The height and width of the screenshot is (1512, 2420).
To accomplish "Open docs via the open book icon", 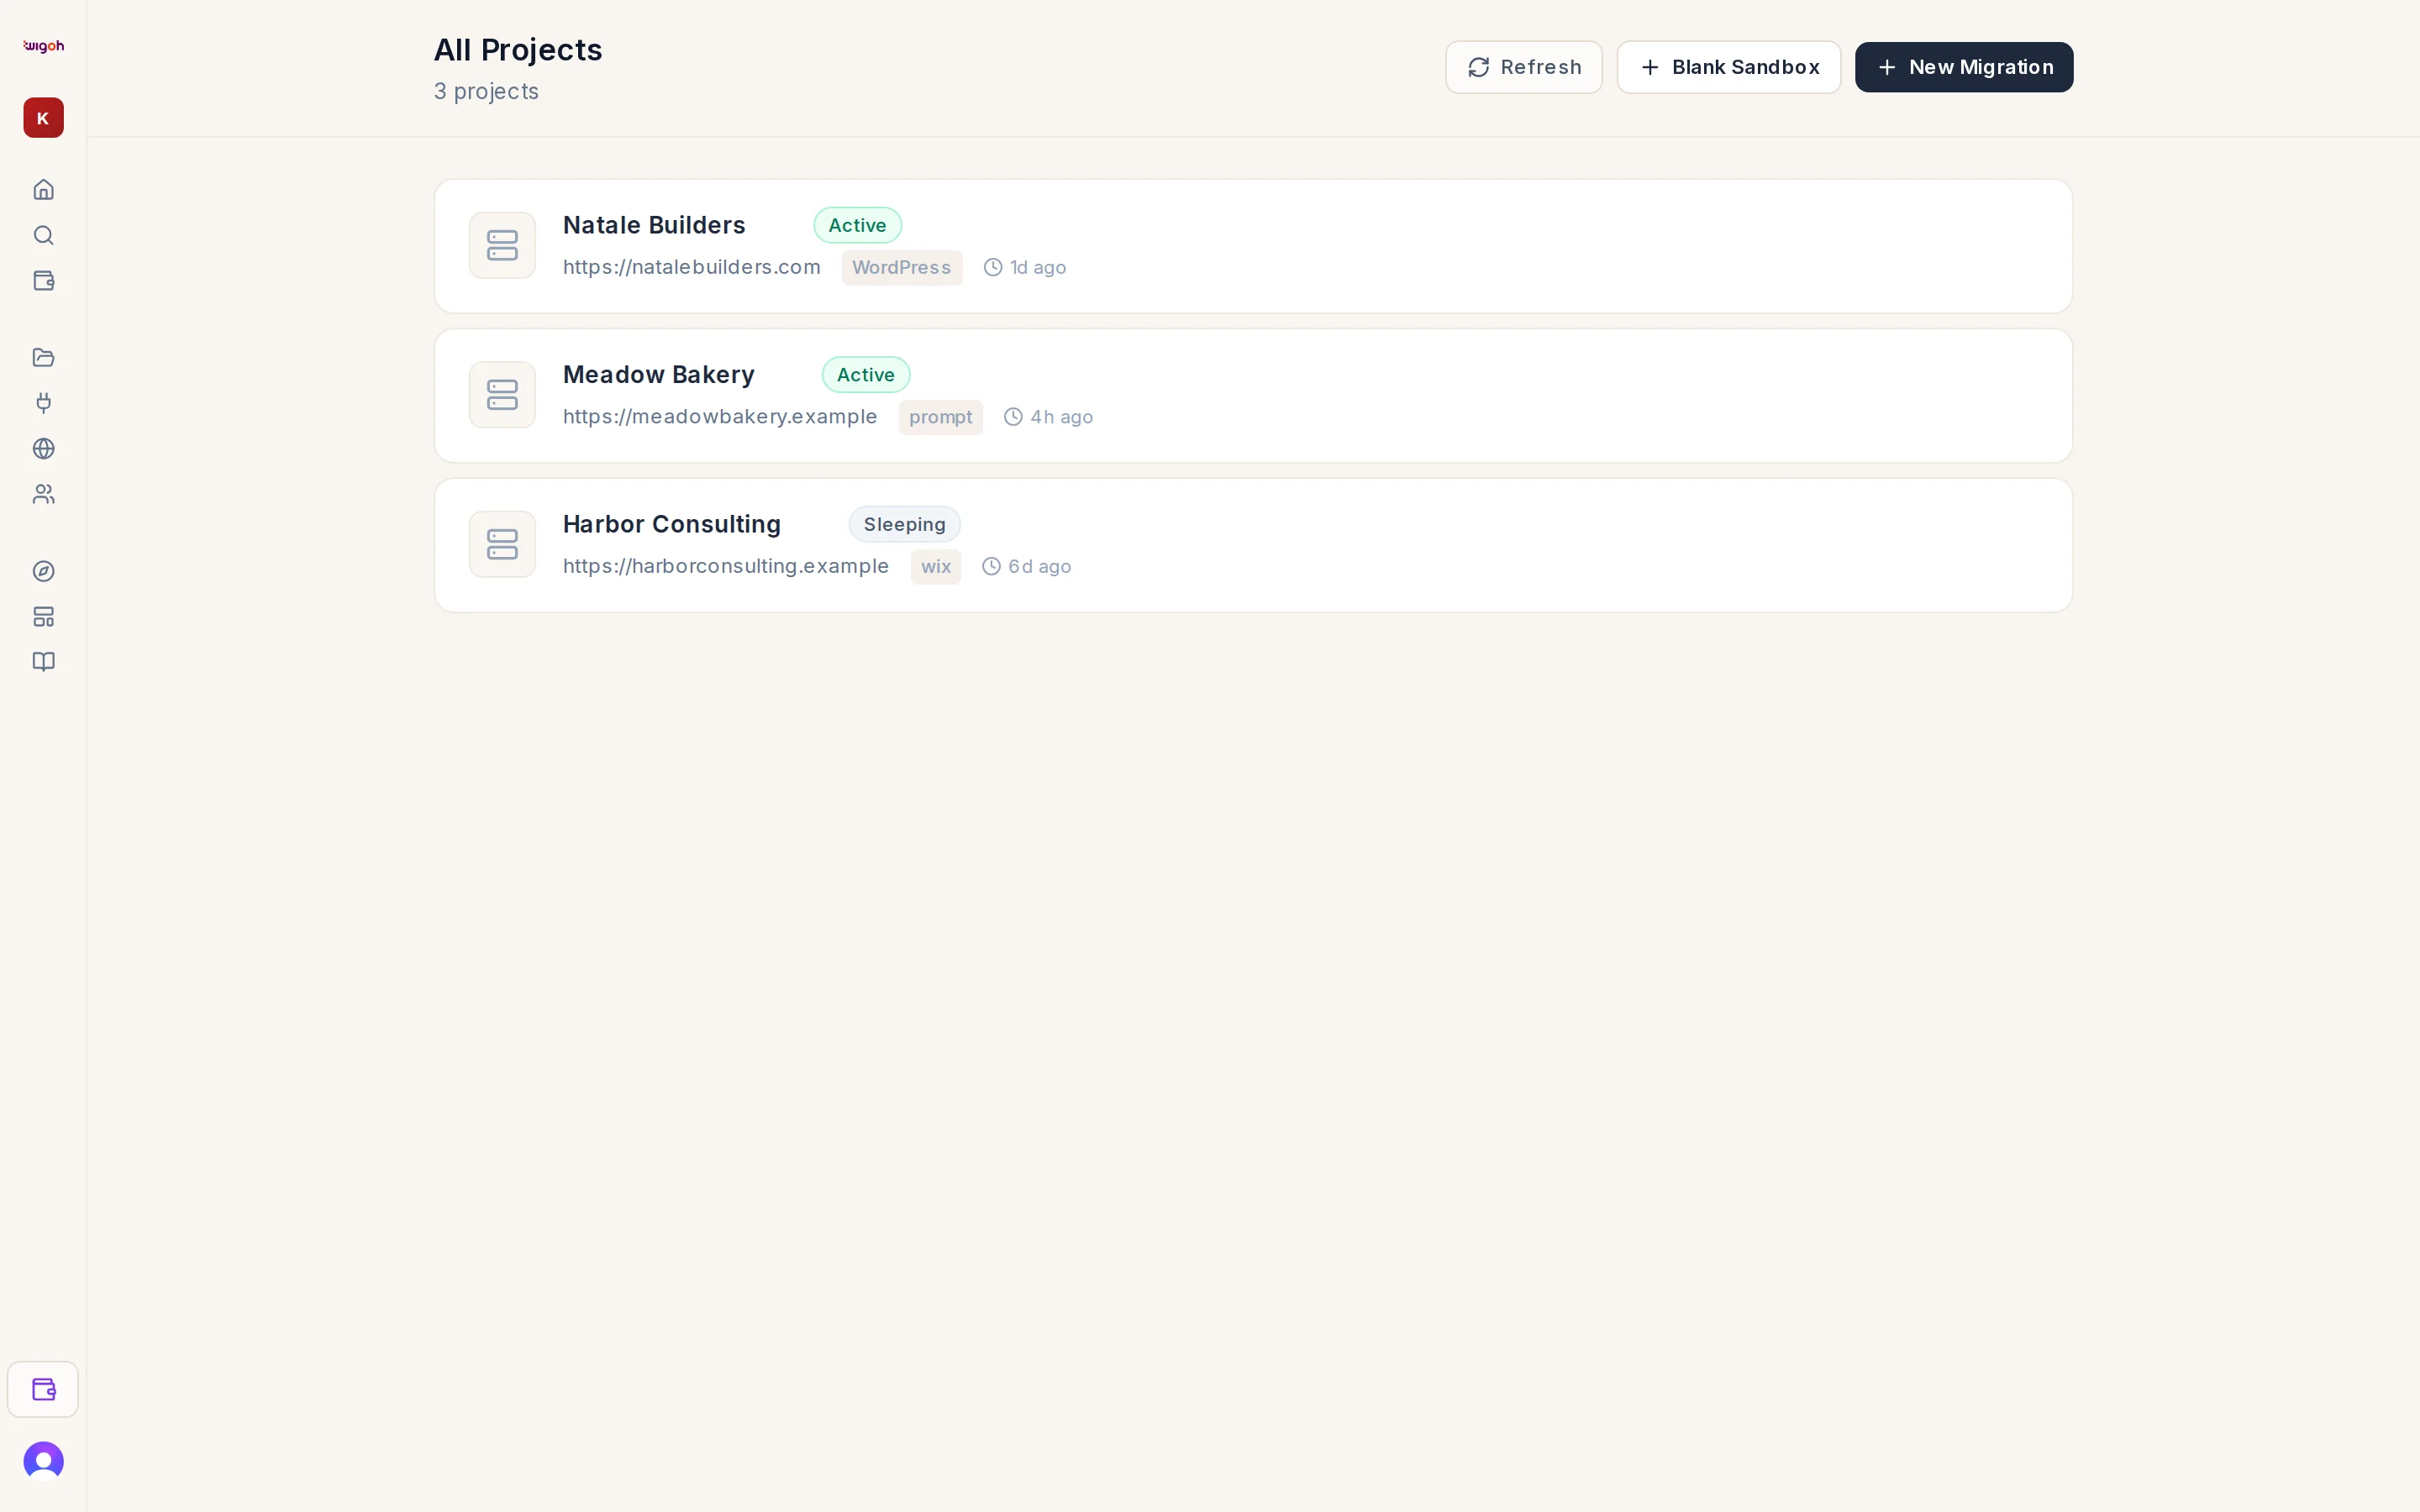I will (x=43, y=662).
